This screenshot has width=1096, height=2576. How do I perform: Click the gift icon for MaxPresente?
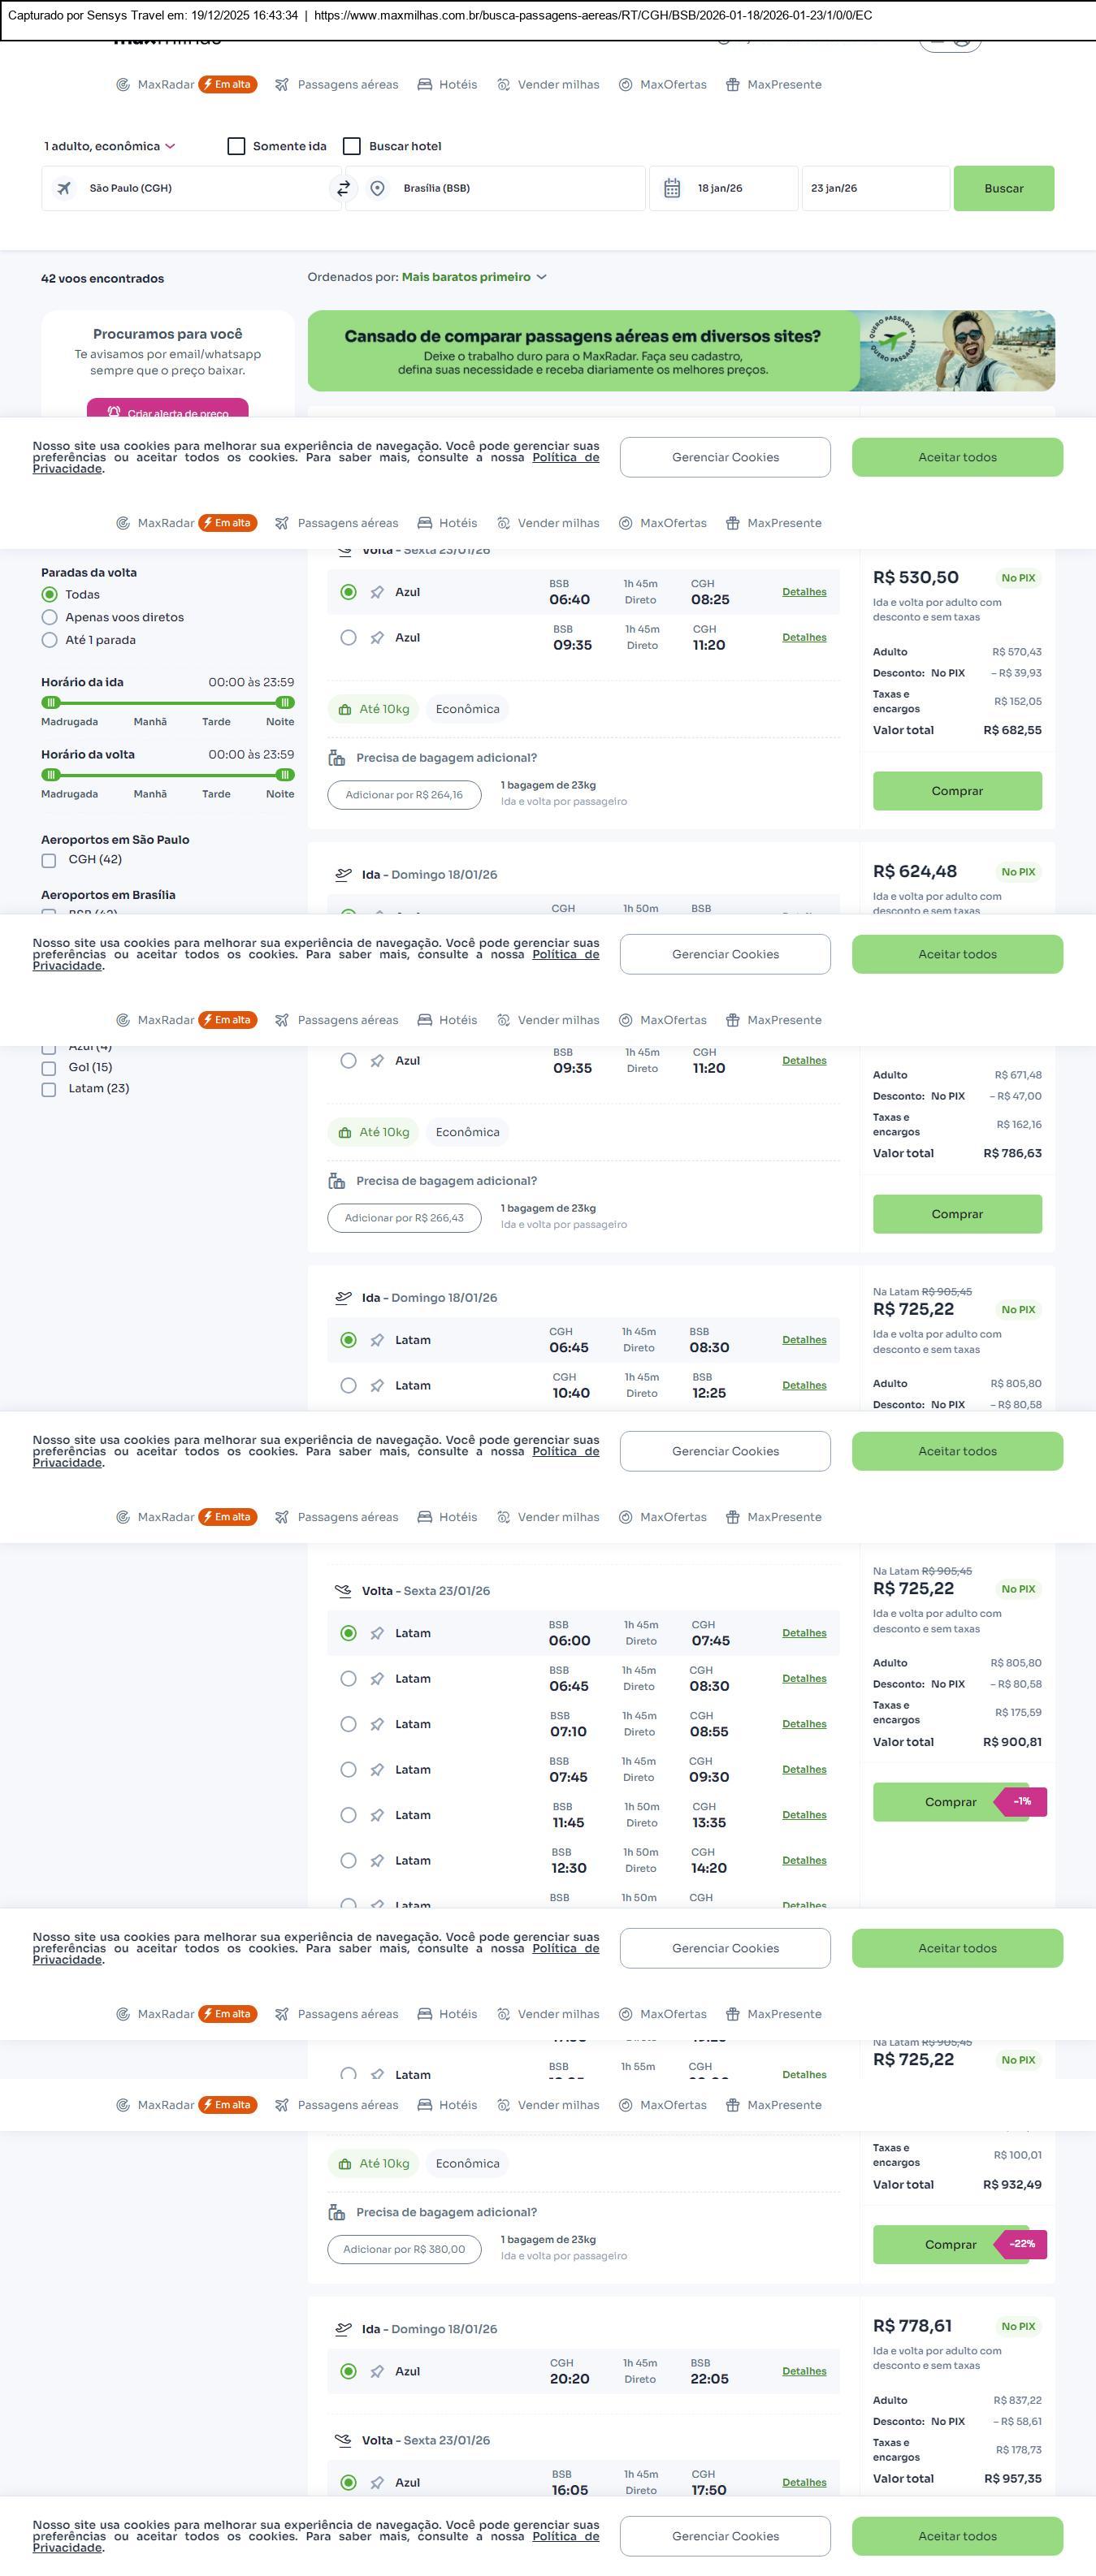pos(733,85)
